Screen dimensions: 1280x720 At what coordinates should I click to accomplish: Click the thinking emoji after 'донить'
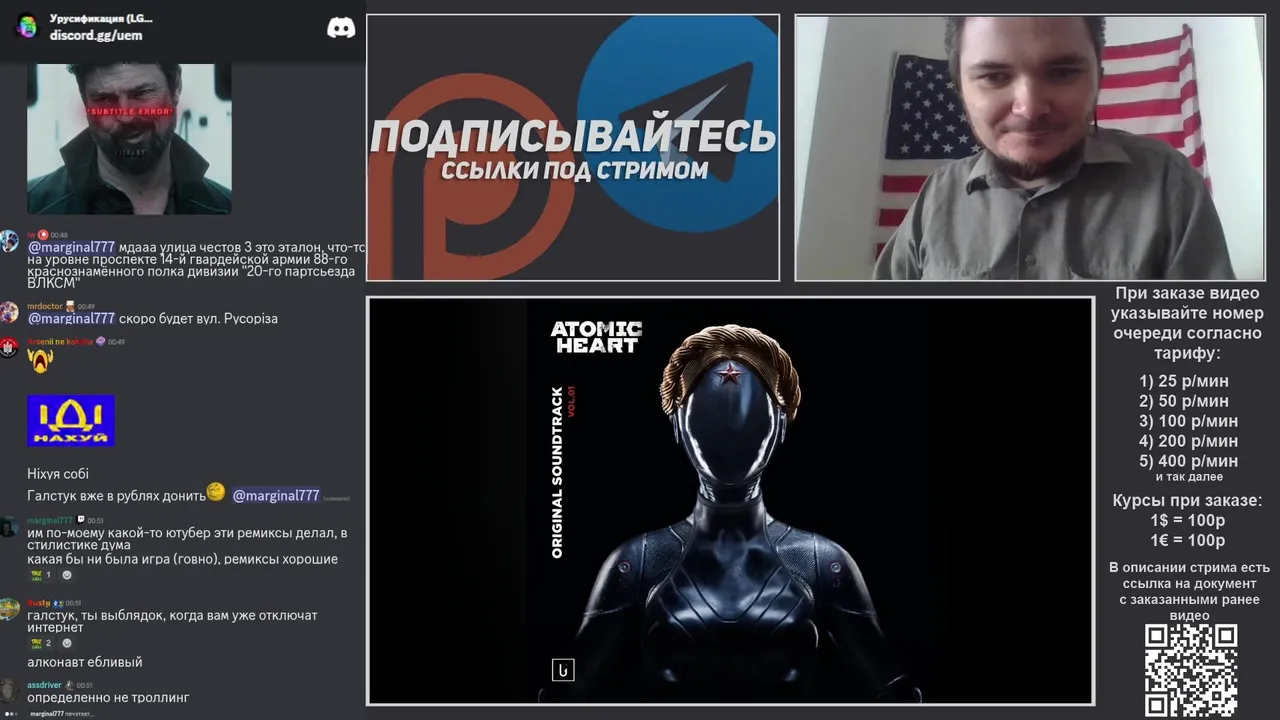point(216,492)
